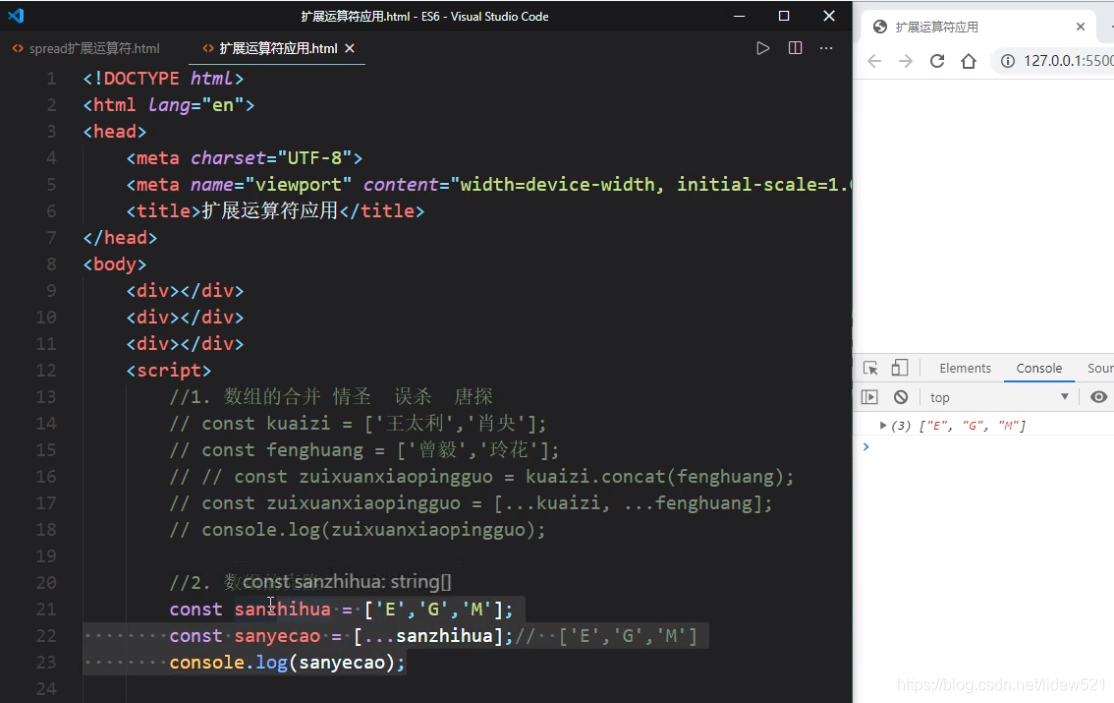Close the Visual Studio Code window
Screen dimensions: 1114x703
pos(828,16)
